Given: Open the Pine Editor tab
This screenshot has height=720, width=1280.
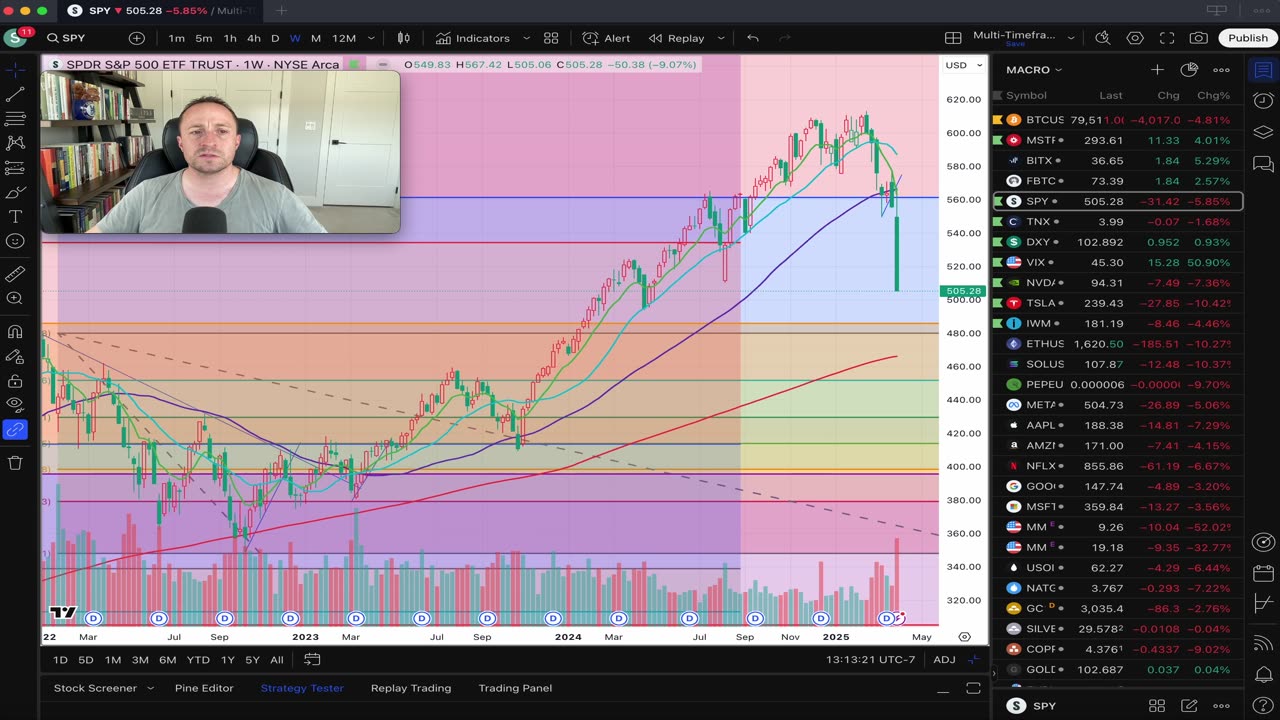Looking at the screenshot, I should coord(204,688).
